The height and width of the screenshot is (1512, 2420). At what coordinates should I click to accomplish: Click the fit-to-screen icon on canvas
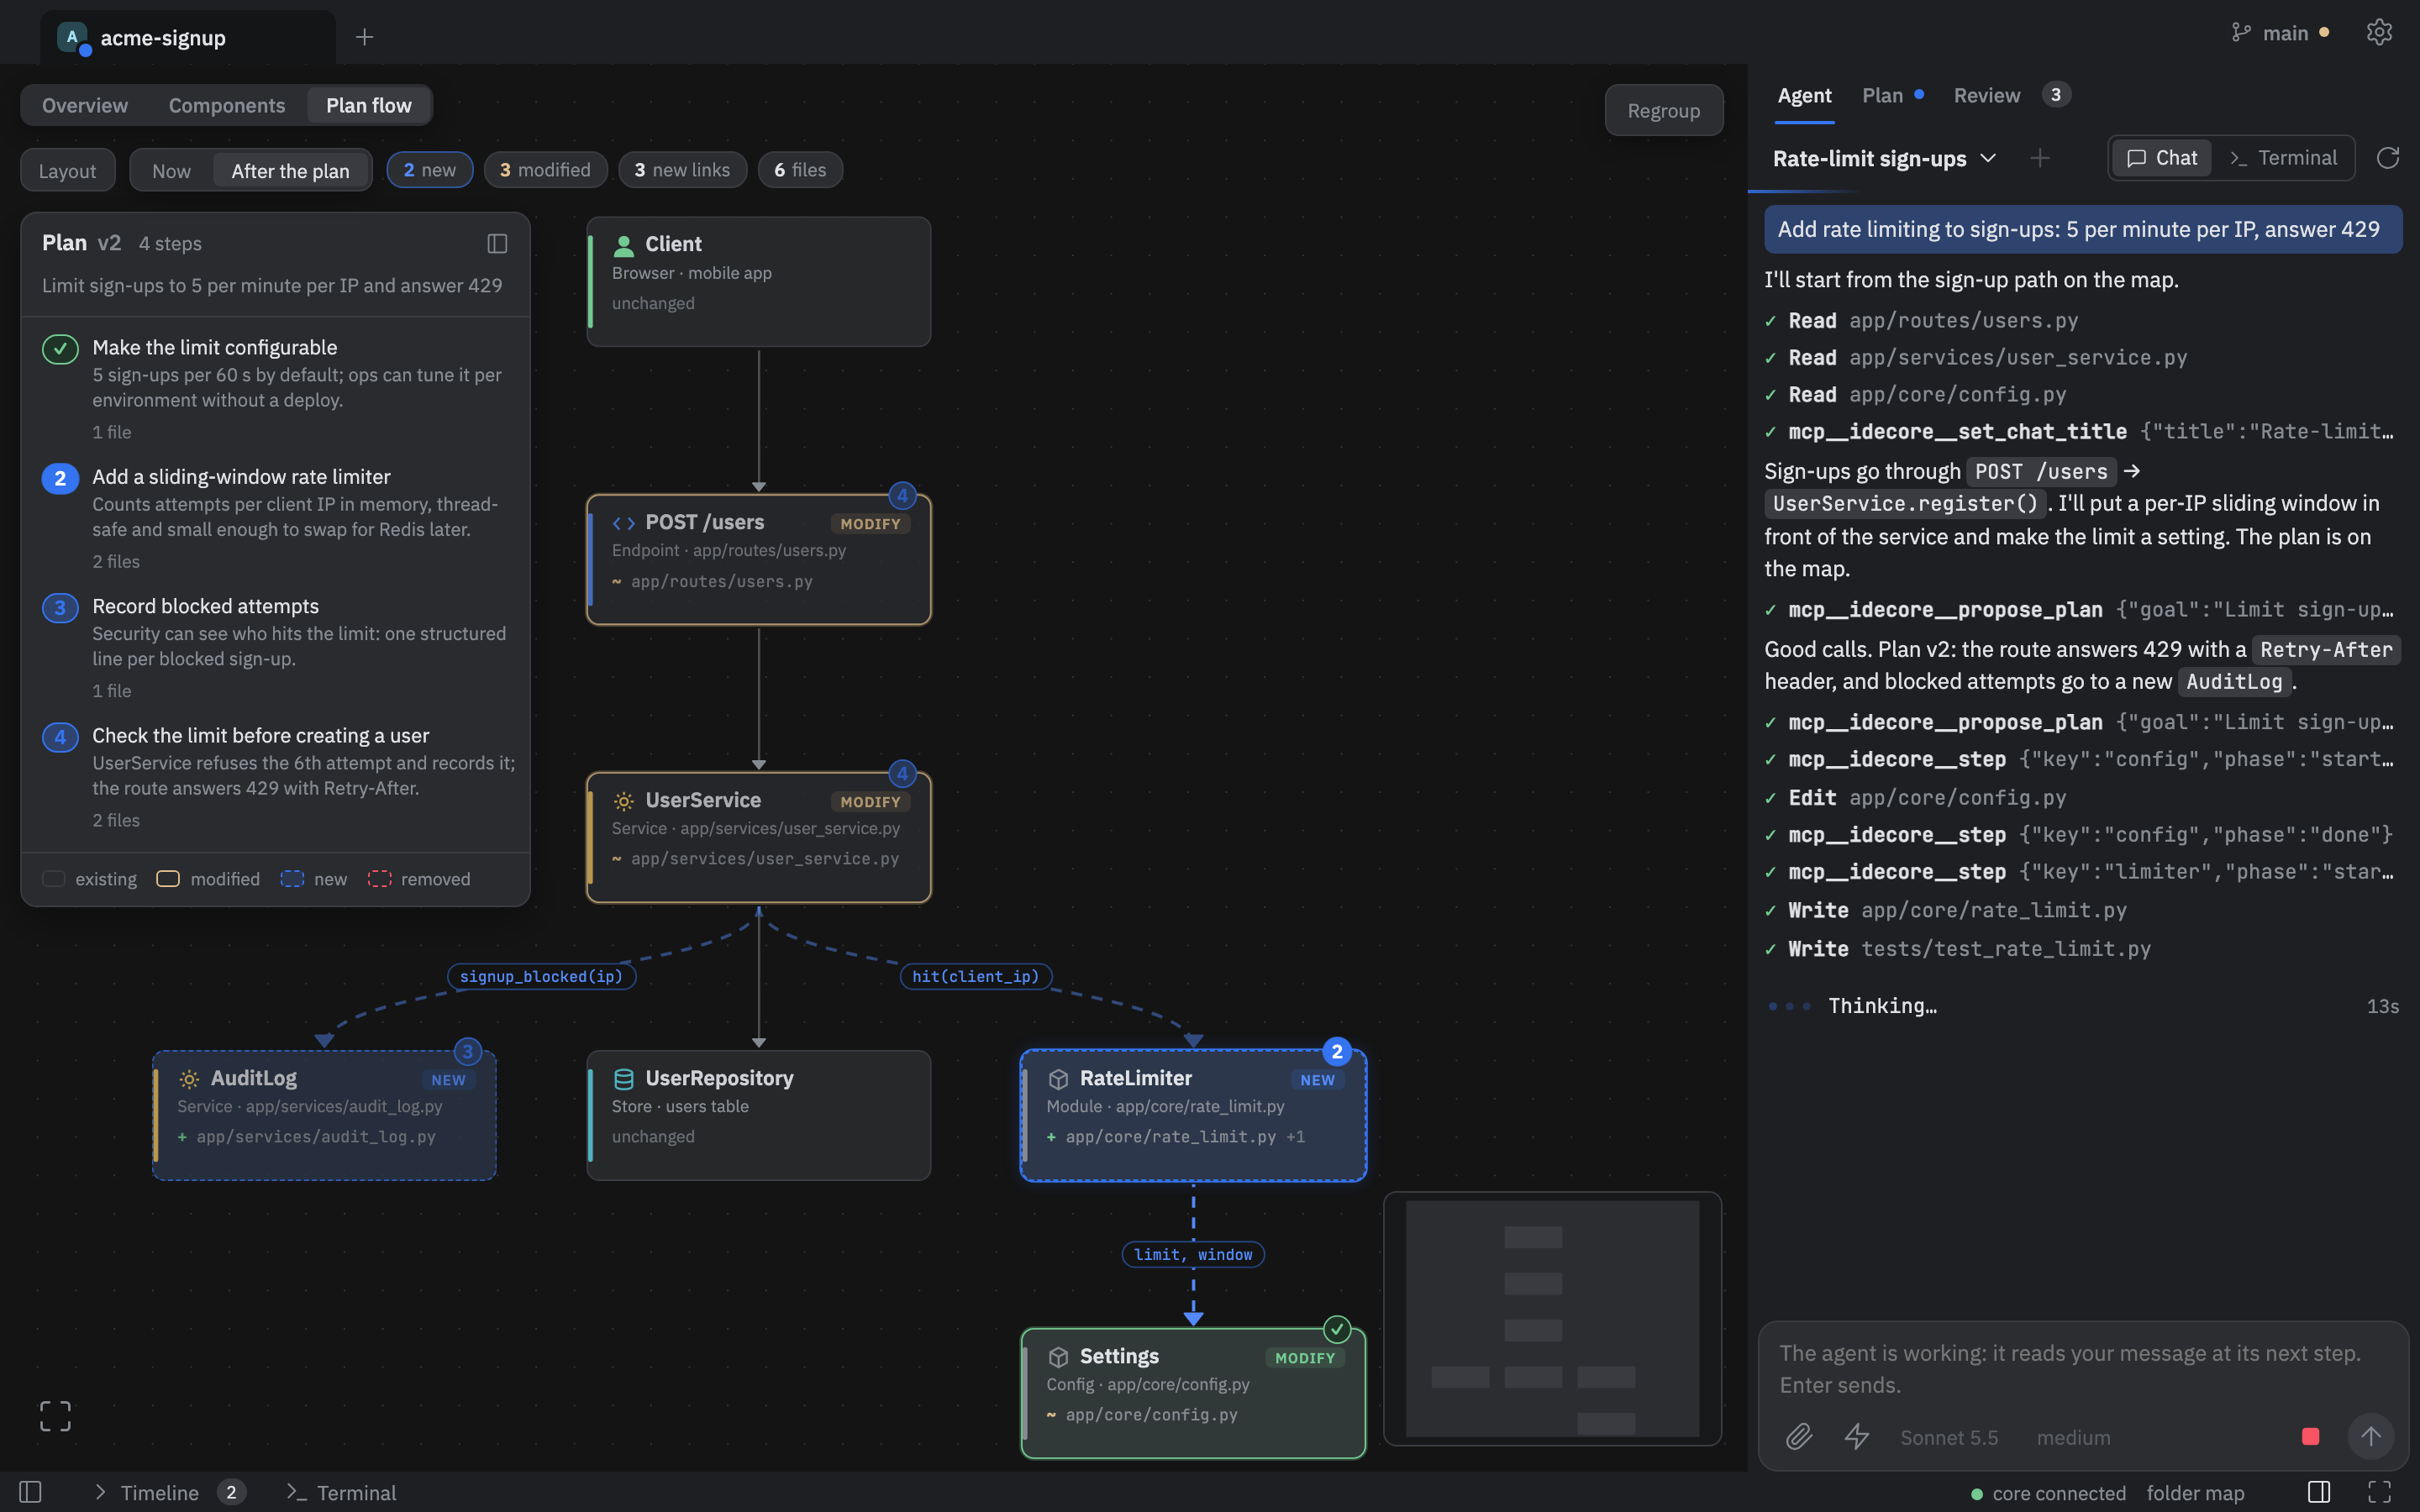pyautogui.click(x=55, y=1415)
